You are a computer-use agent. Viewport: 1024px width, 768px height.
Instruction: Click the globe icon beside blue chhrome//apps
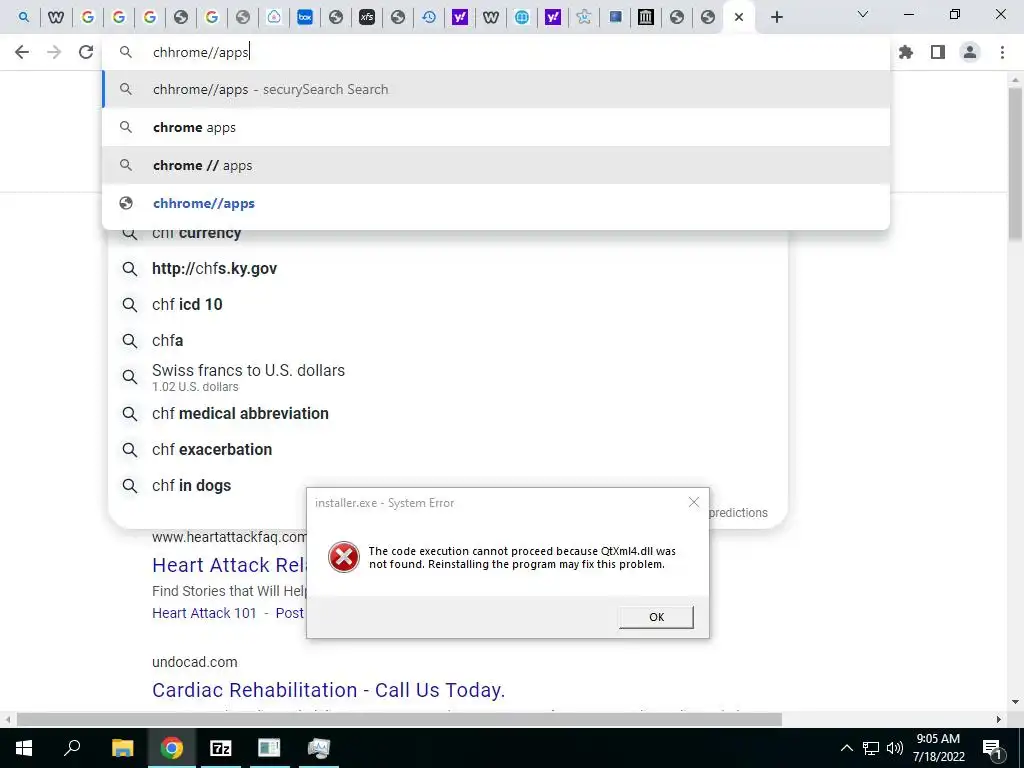click(x=126, y=203)
